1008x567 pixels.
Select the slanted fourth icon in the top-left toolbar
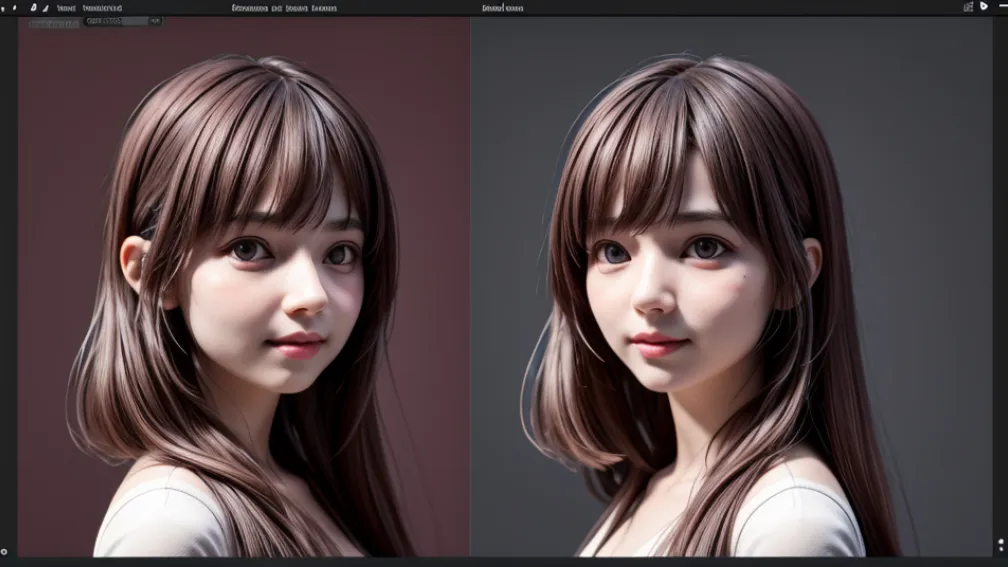coord(45,7)
